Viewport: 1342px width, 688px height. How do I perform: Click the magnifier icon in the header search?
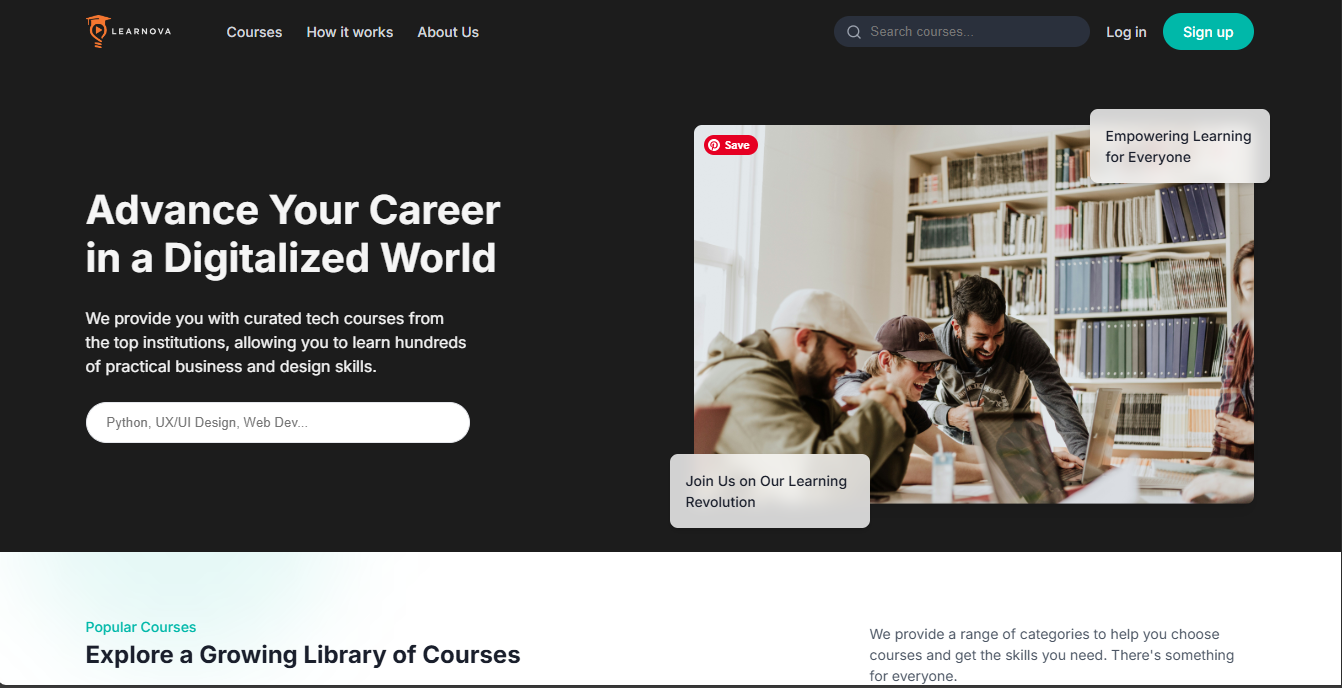[x=854, y=32]
